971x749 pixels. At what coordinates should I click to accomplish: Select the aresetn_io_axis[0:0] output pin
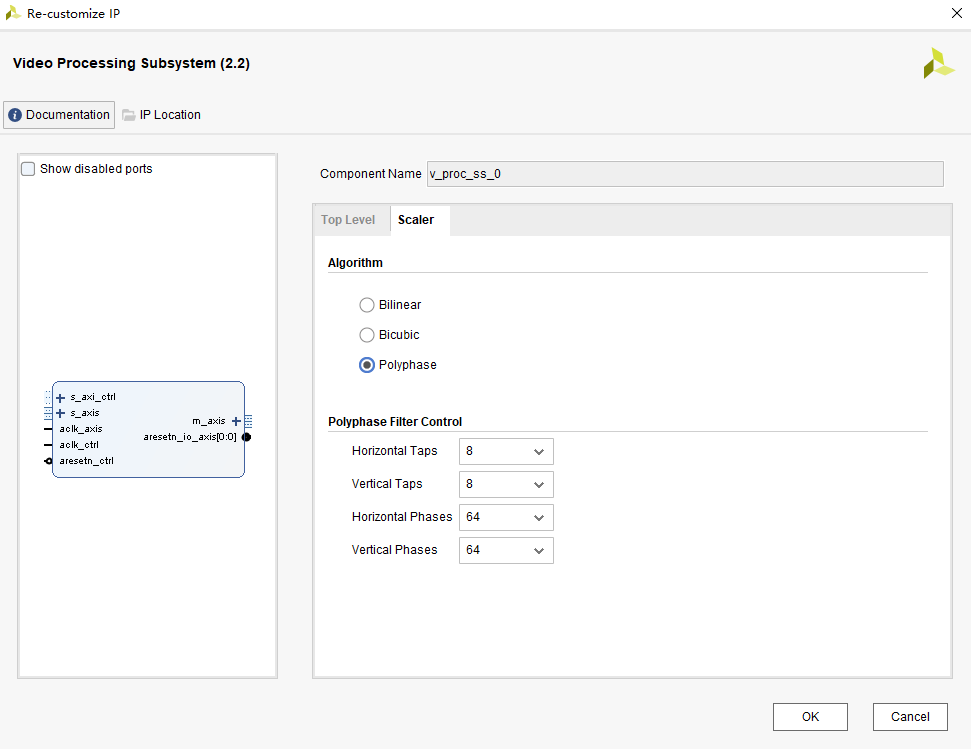tap(246, 437)
